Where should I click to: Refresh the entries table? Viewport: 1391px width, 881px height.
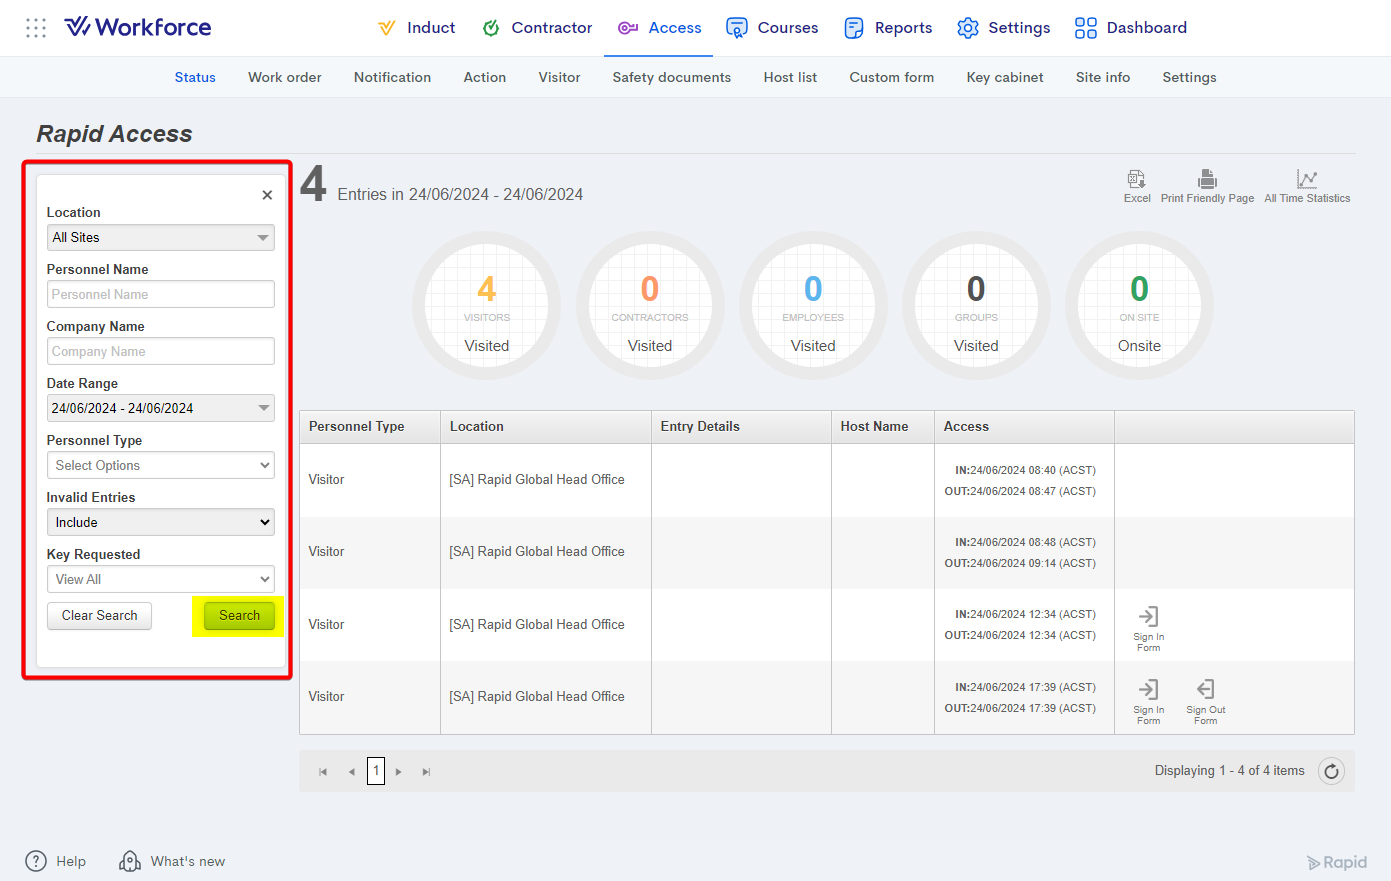click(1331, 771)
